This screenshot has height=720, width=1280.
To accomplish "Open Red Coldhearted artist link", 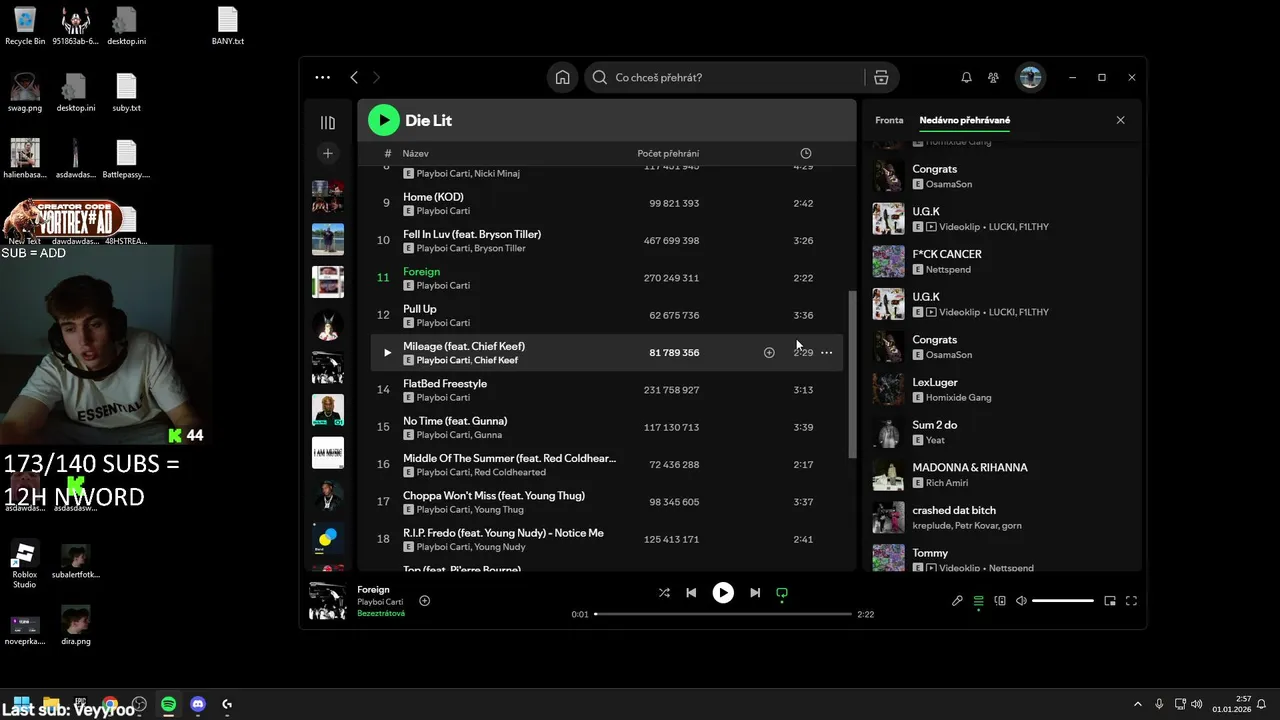I will tap(510, 472).
